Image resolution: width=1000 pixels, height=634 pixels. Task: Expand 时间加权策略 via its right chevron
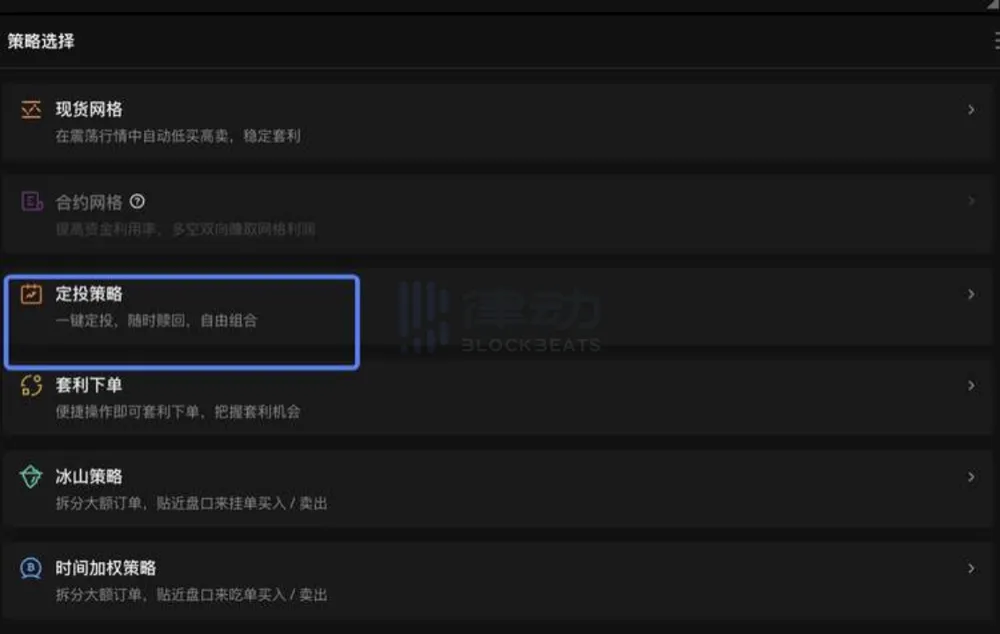[971, 568]
